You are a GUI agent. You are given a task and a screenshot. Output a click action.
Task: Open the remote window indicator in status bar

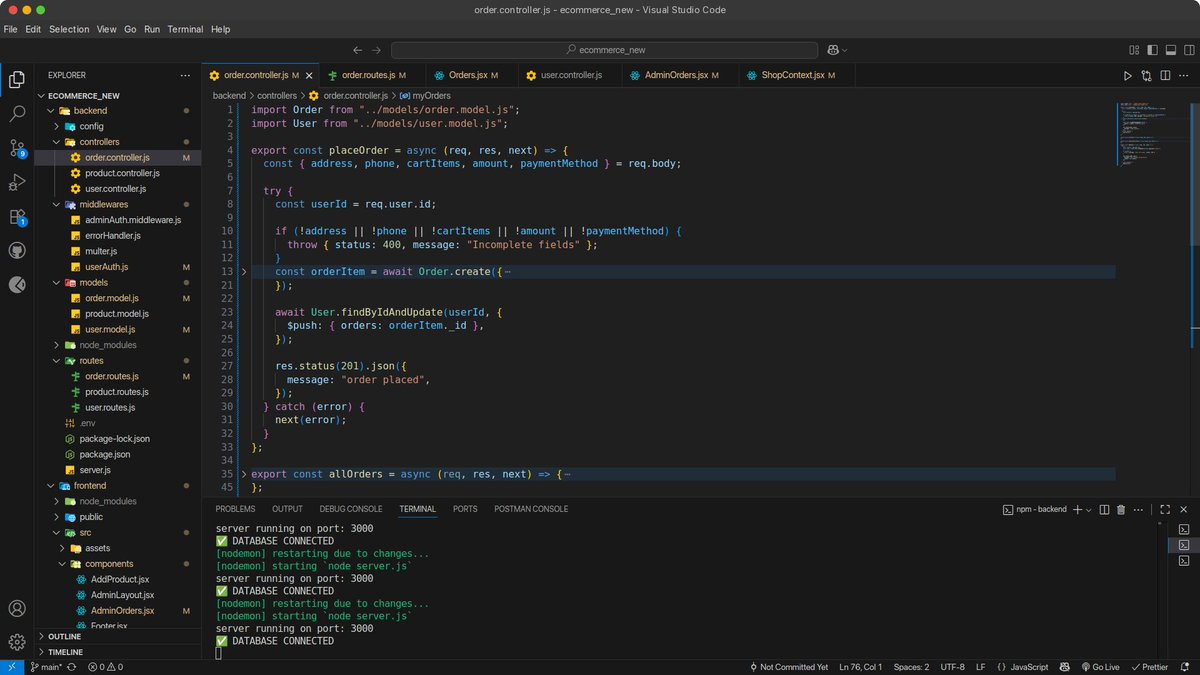[11, 667]
